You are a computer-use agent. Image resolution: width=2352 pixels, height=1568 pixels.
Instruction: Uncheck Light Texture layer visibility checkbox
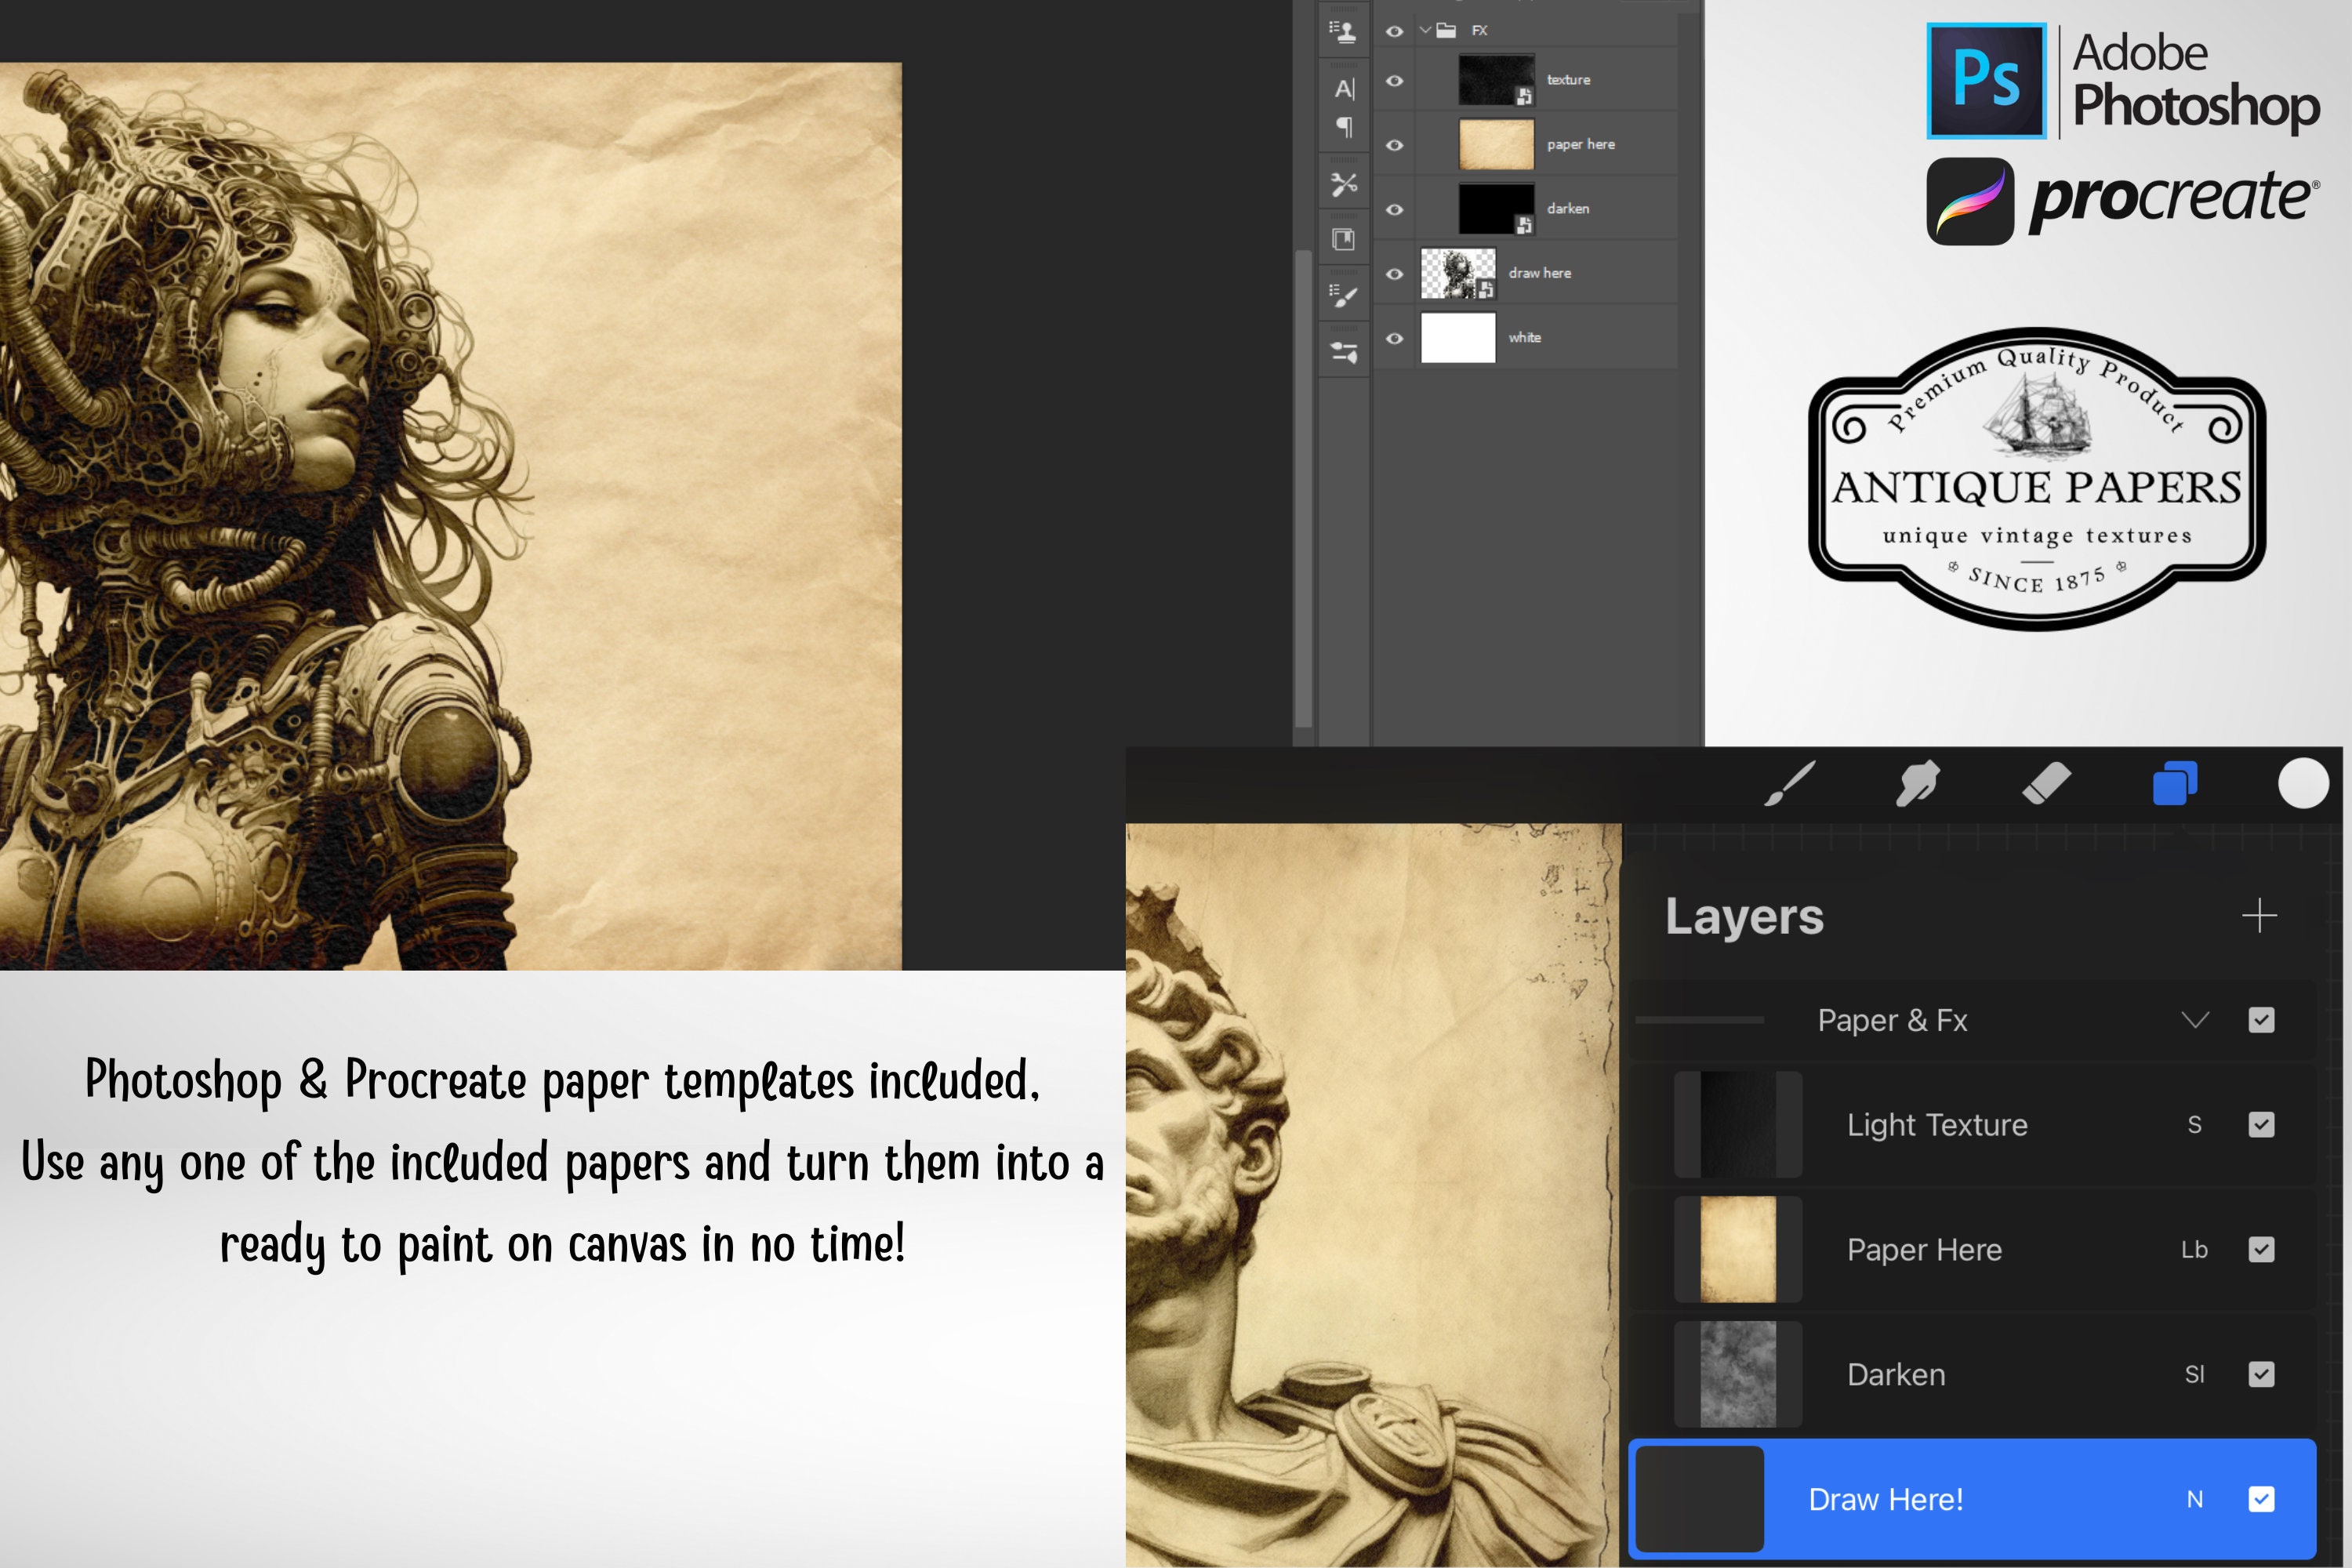2261,1125
